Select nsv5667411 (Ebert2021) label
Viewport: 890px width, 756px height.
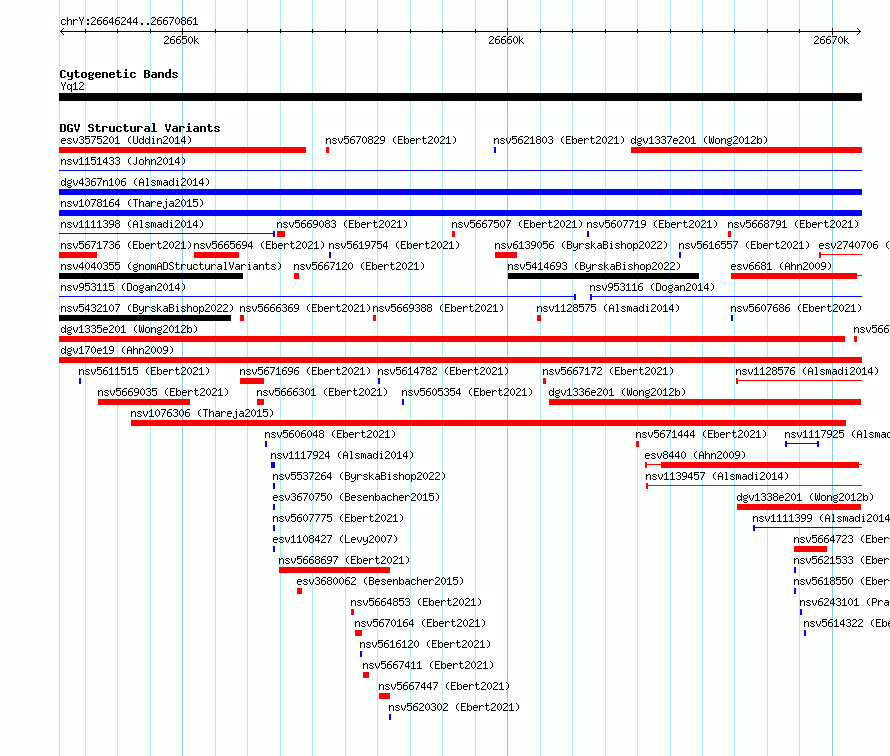pyautogui.click(x=428, y=665)
